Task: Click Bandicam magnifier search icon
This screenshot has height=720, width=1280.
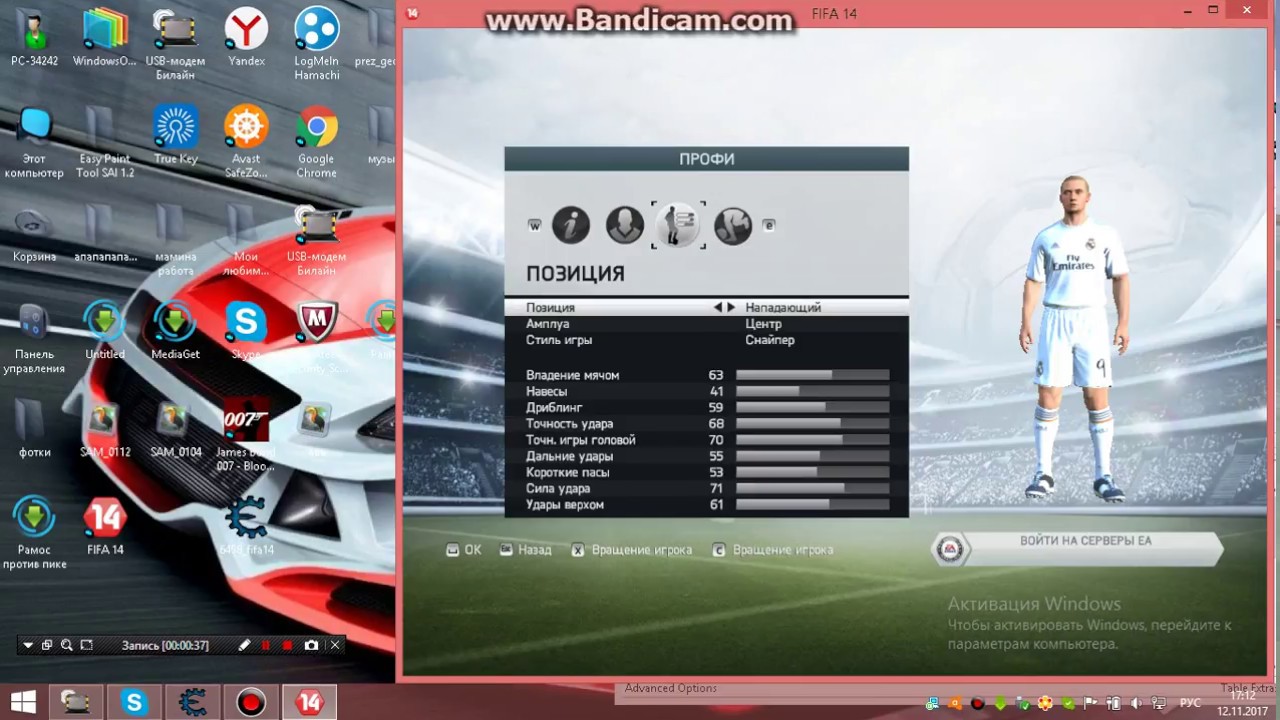Action: pyautogui.click(x=67, y=645)
